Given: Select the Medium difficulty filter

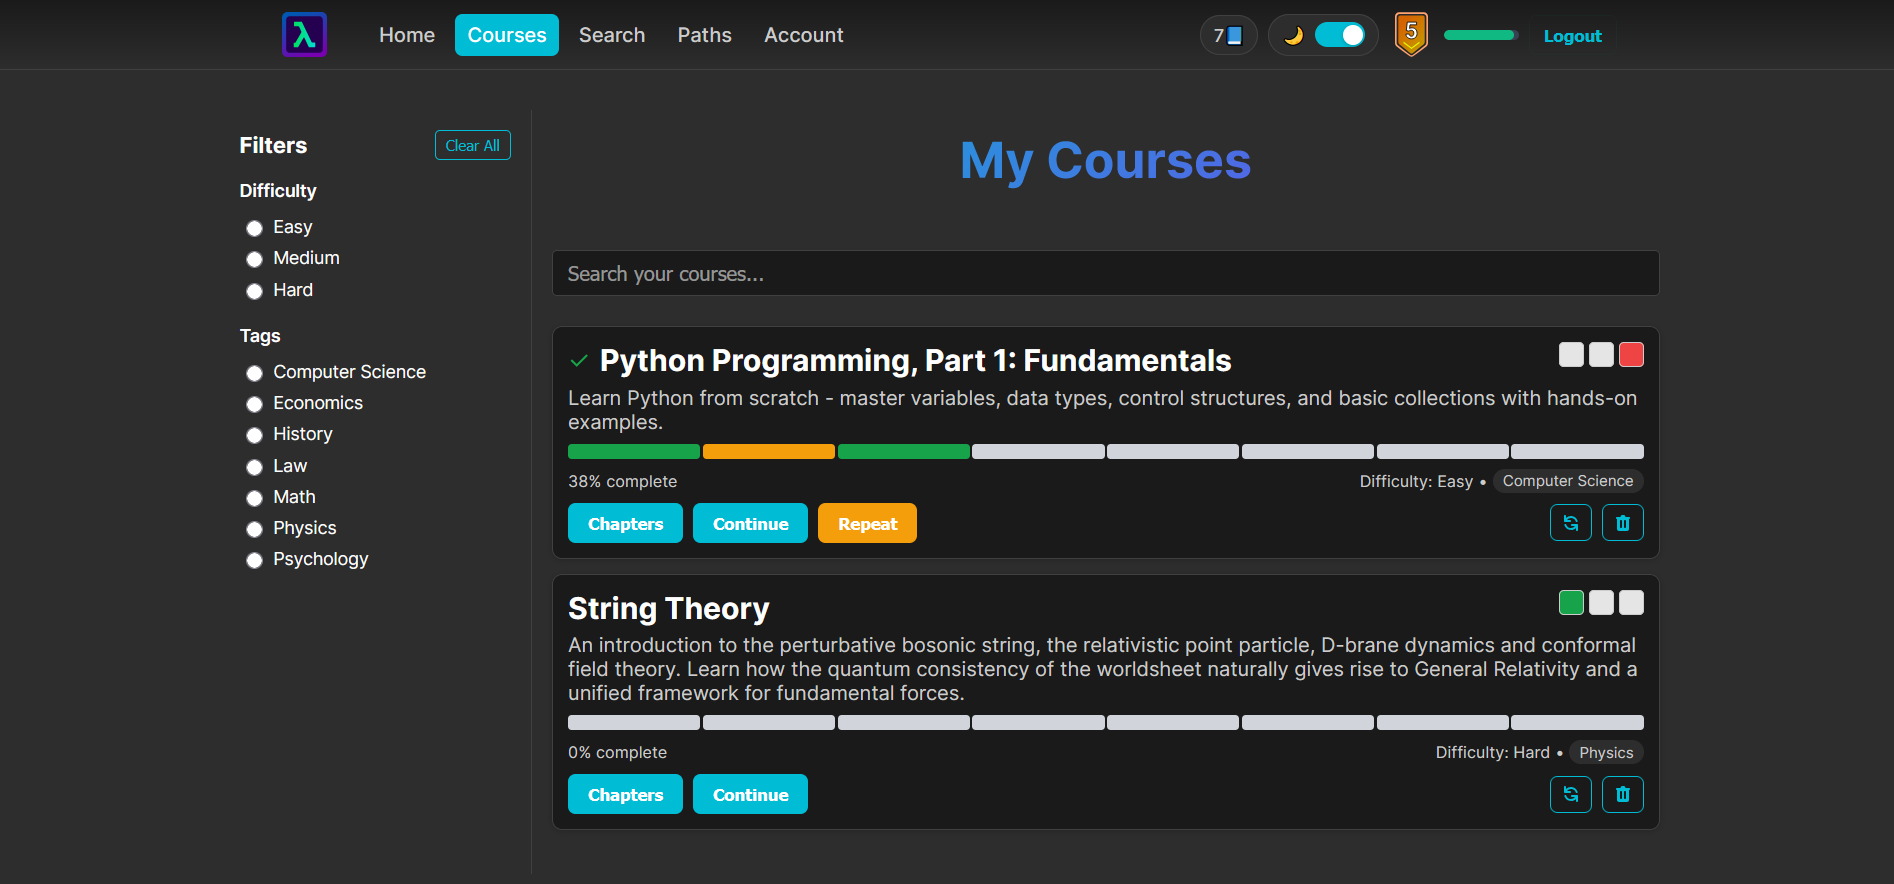Looking at the screenshot, I should 254,259.
